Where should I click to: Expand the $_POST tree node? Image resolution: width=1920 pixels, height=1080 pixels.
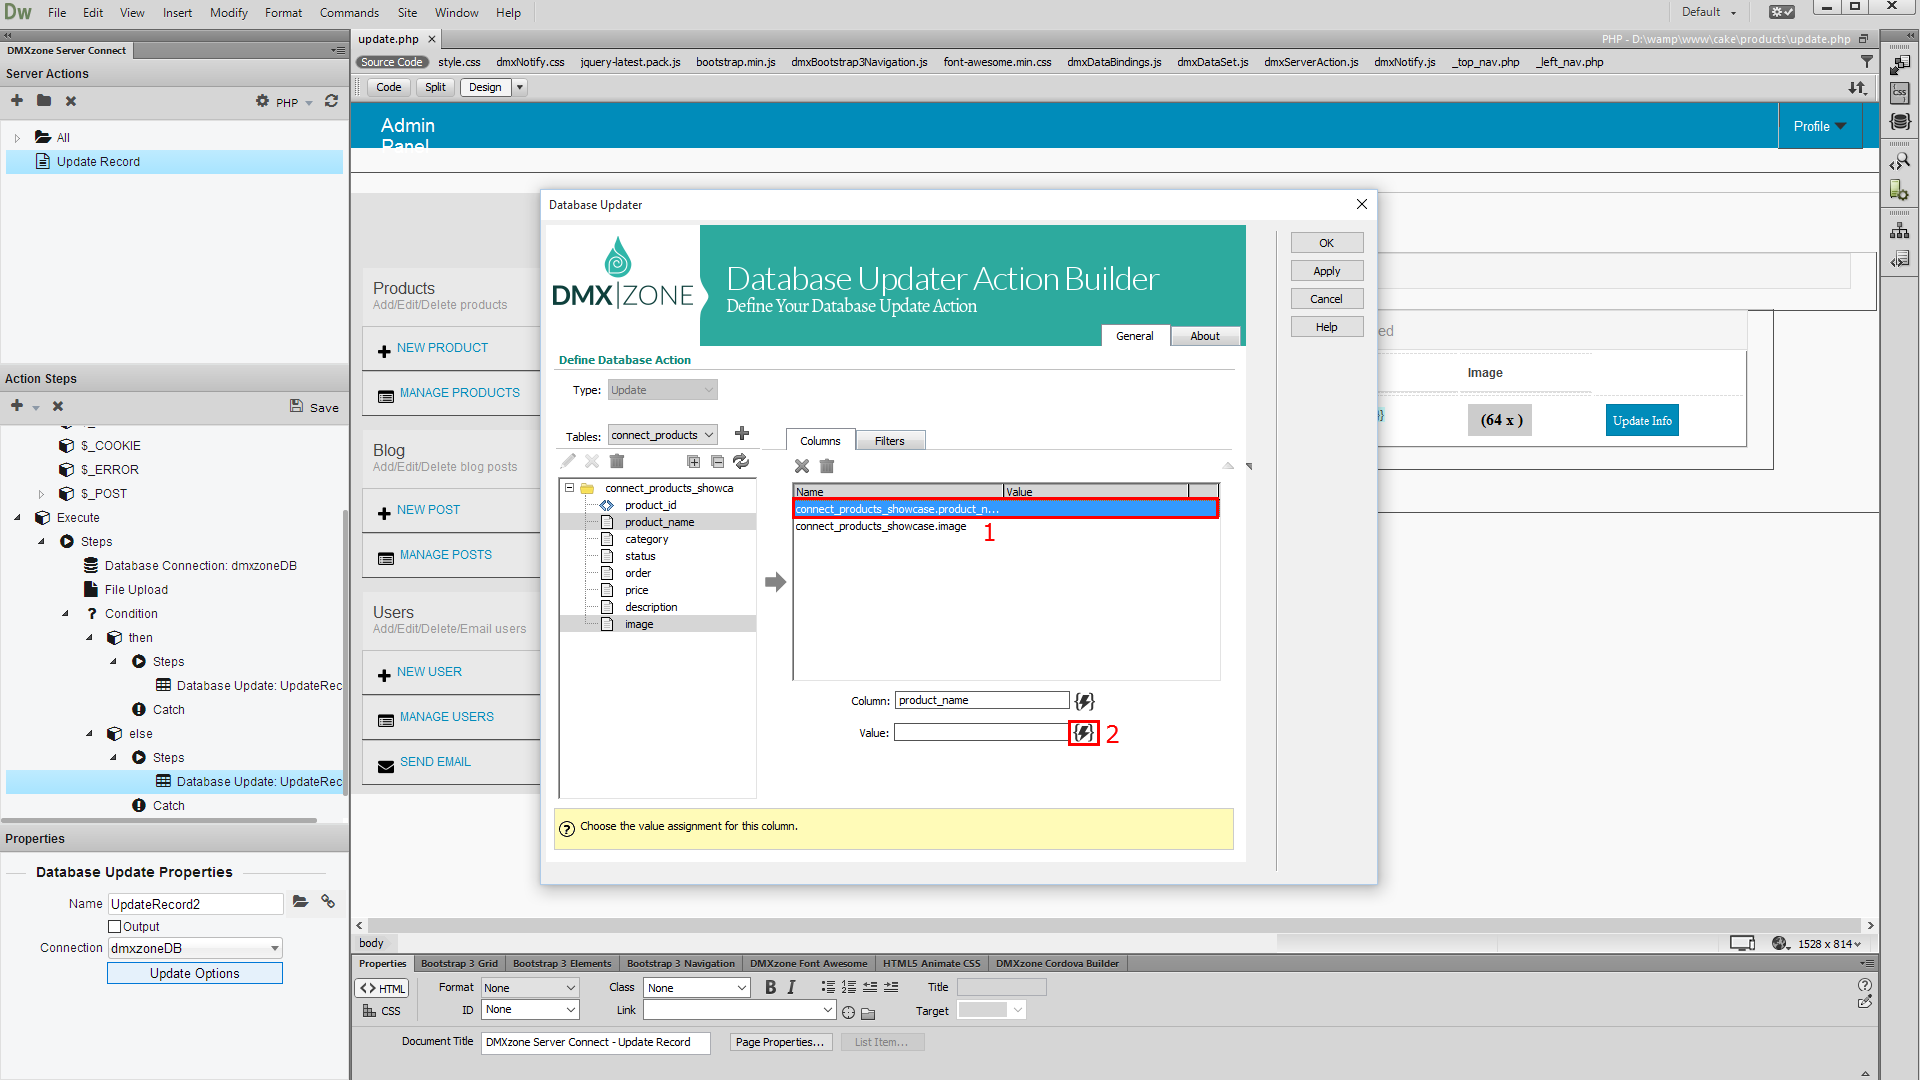[41, 494]
